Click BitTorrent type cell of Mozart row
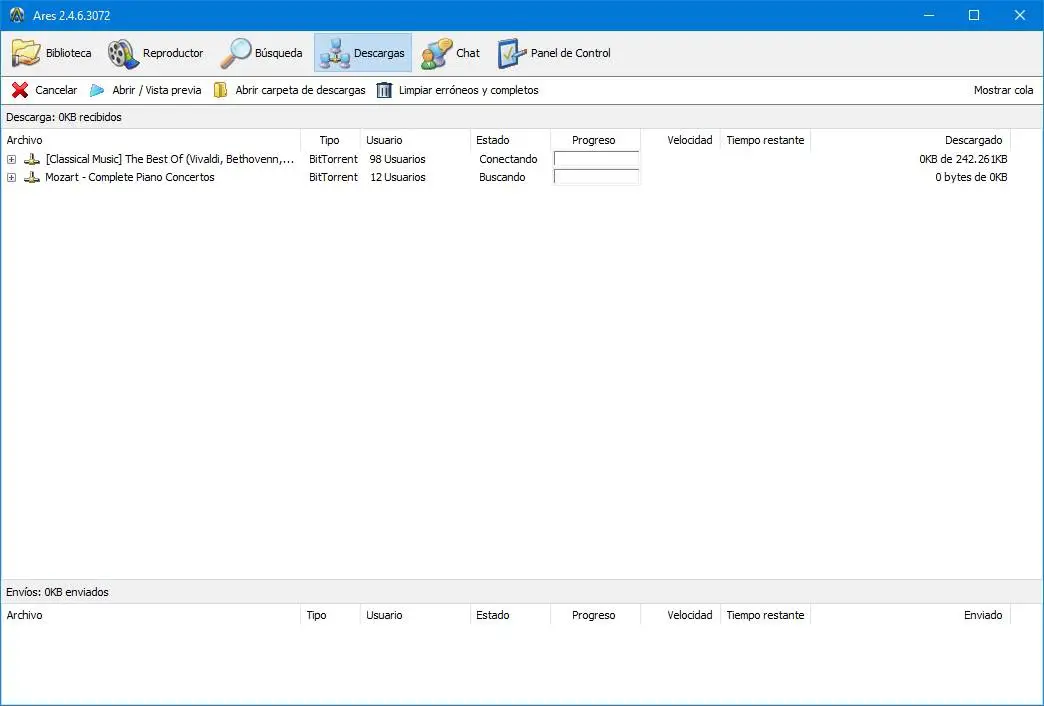Viewport: 1044px width, 706px height. [333, 177]
